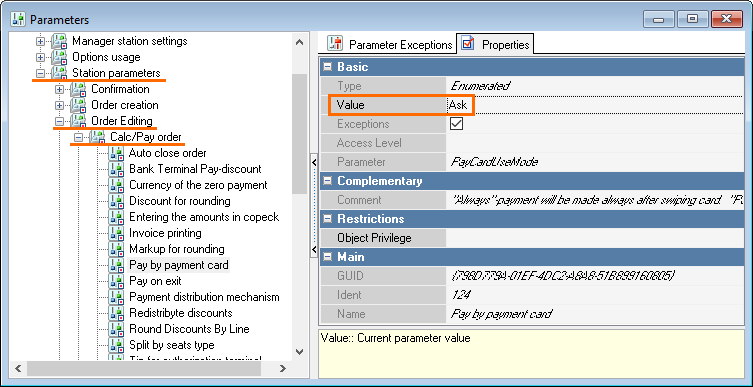The width and height of the screenshot is (753, 387).
Task: Collapse the Restrictions section
Action: point(328,219)
